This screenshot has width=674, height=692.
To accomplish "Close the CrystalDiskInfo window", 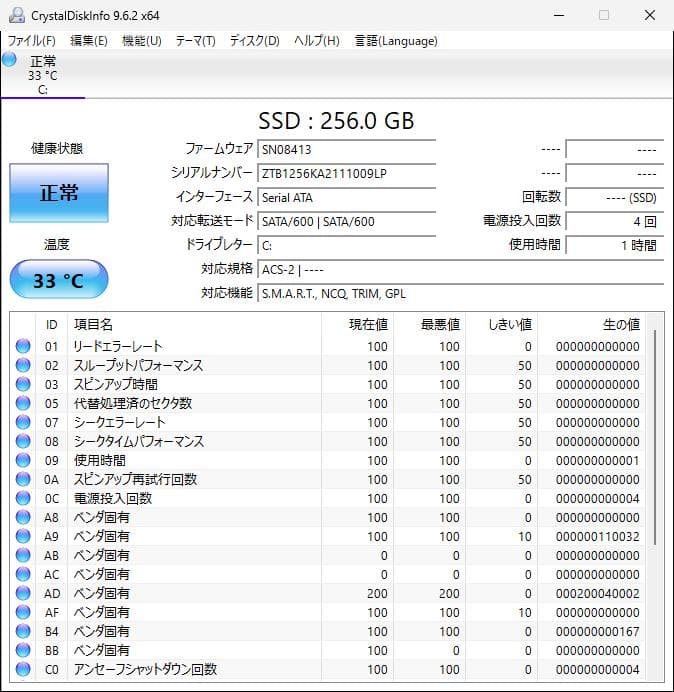I will [650, 15].
